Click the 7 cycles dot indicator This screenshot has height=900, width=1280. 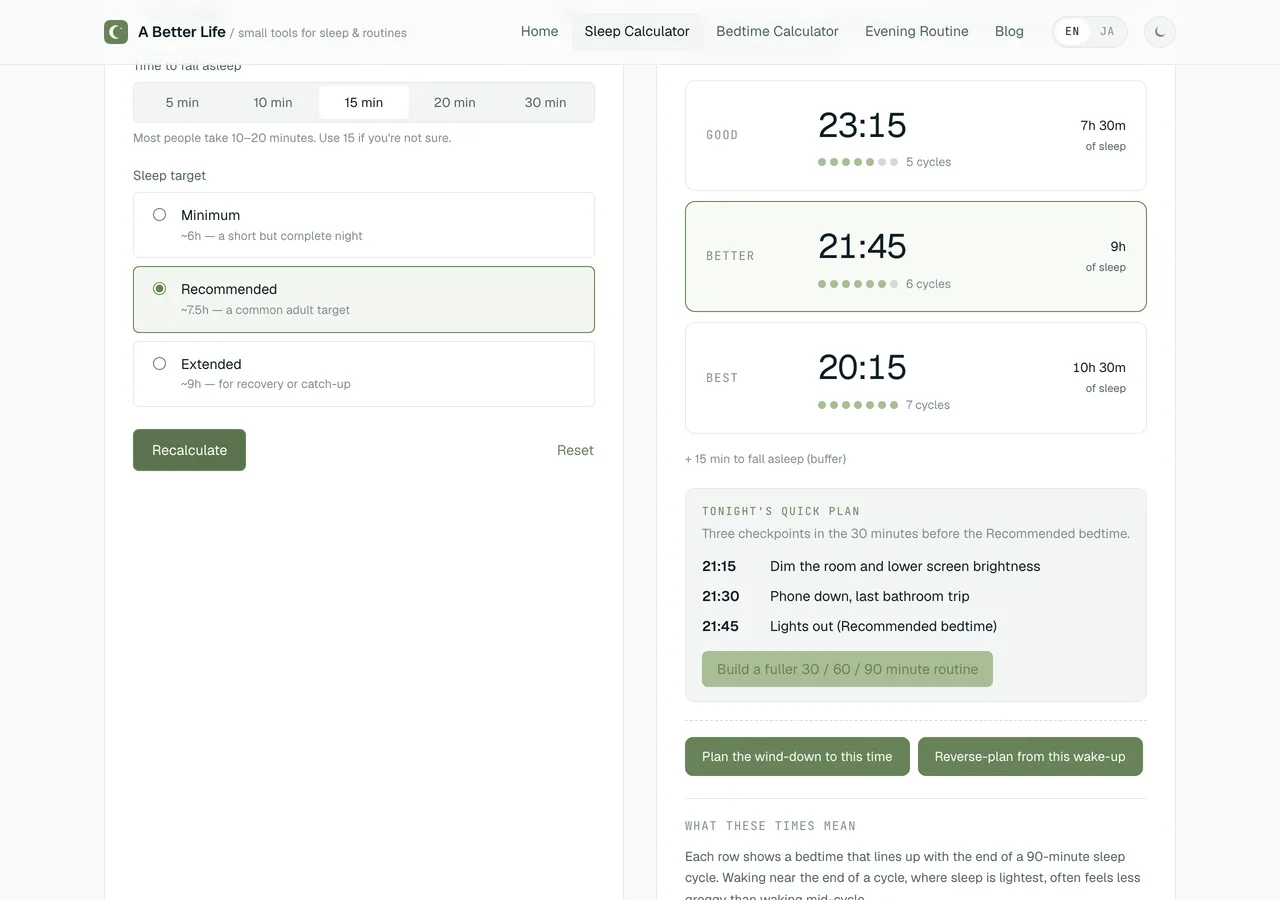point(858,405)
